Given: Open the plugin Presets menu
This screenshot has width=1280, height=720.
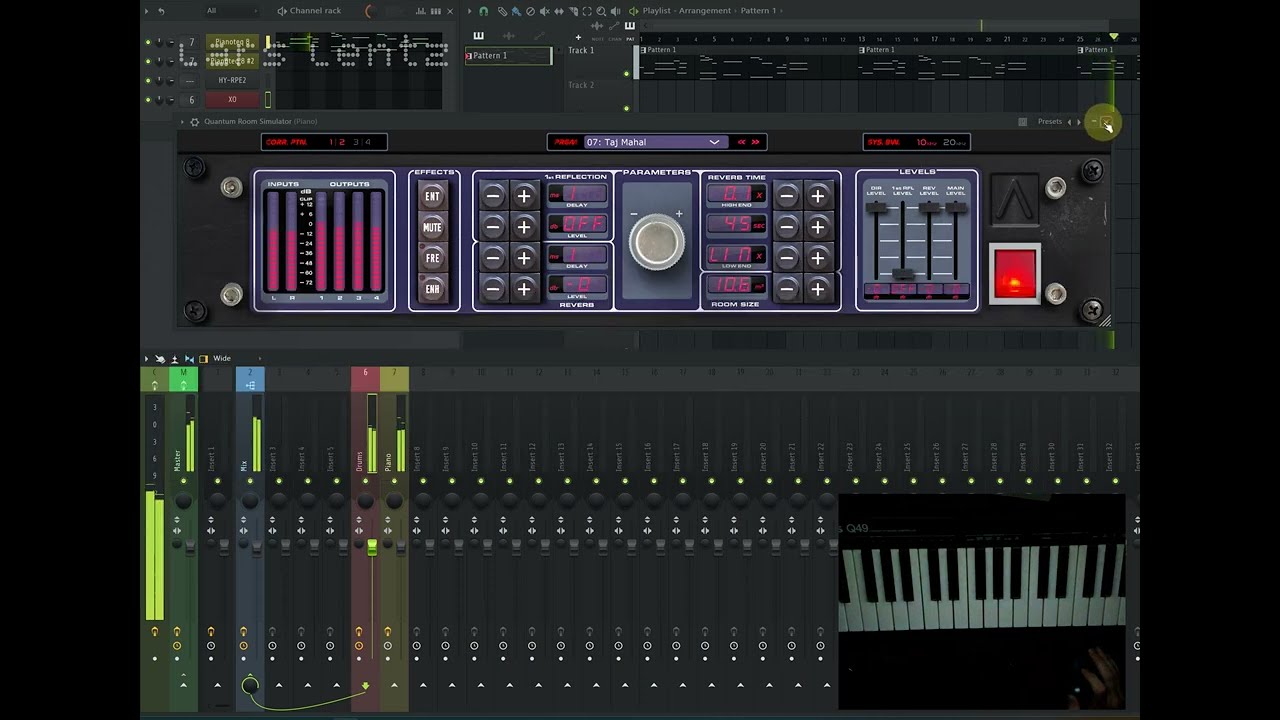Looking at the screenshot, I should [1050, 122].
